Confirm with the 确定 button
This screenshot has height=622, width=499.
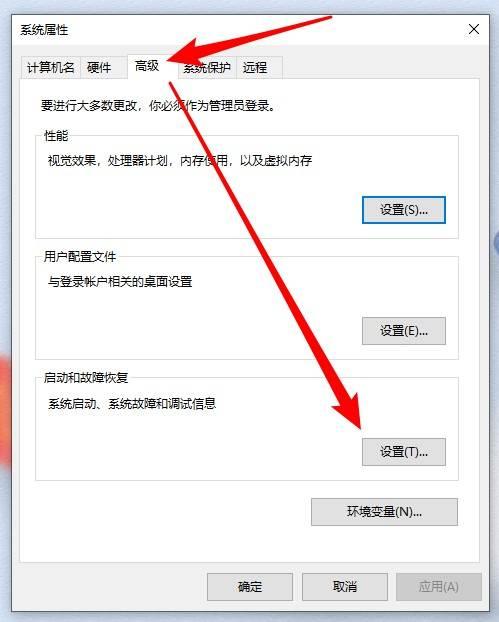(x=250, y=586)
